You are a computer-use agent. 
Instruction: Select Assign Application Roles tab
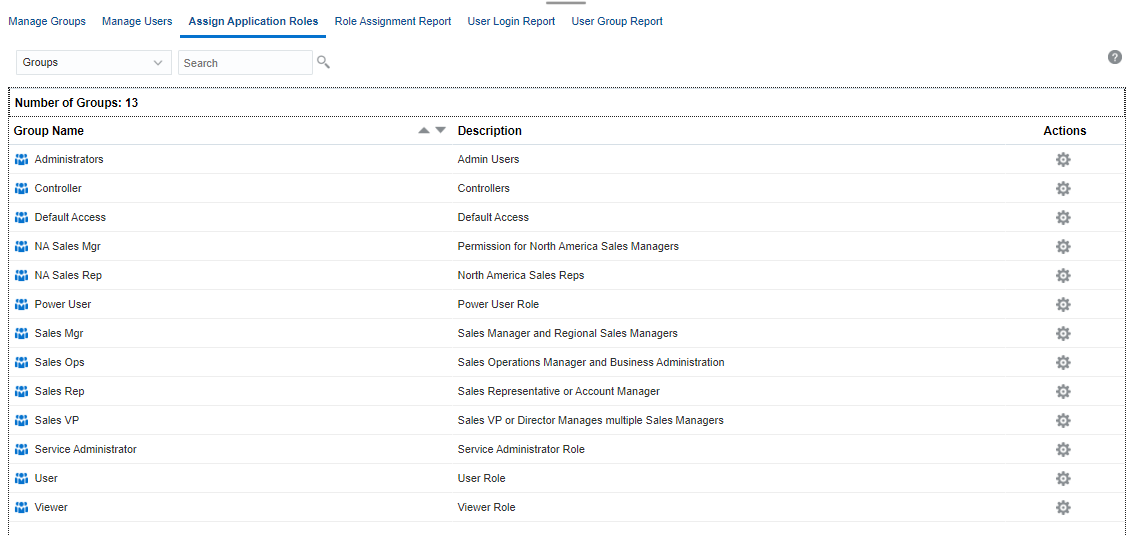pos(253,22)
